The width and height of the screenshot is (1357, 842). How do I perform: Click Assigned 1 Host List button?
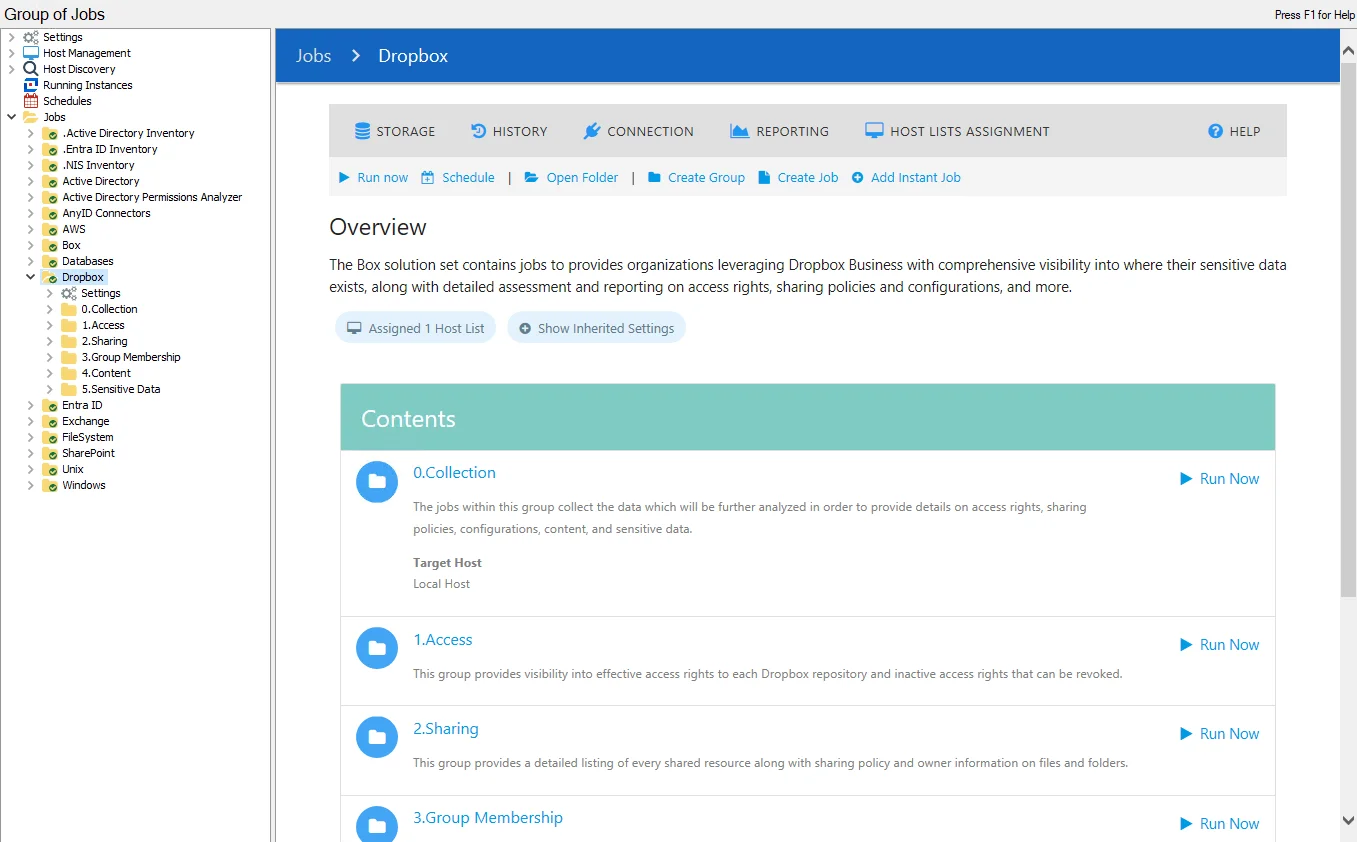tap(415, 328)
